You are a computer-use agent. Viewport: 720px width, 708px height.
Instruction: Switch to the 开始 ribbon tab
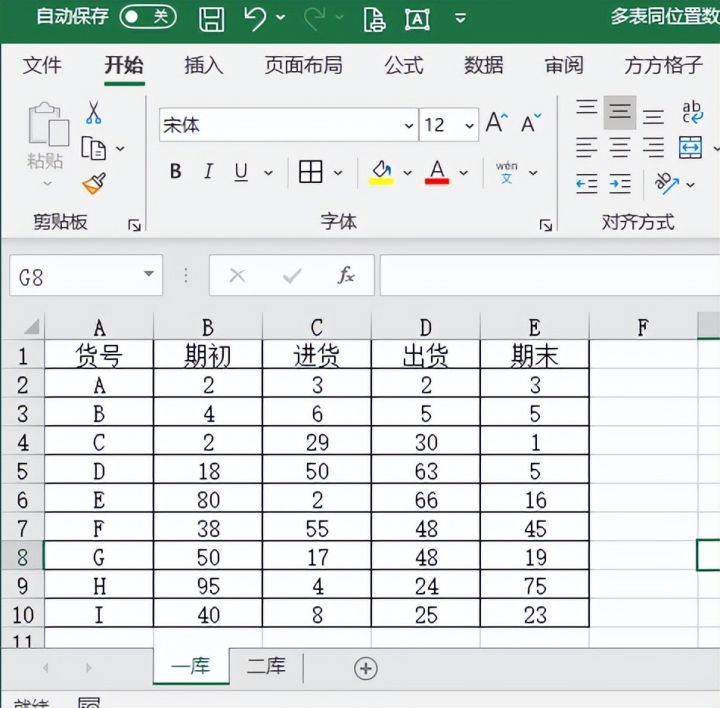124,65
